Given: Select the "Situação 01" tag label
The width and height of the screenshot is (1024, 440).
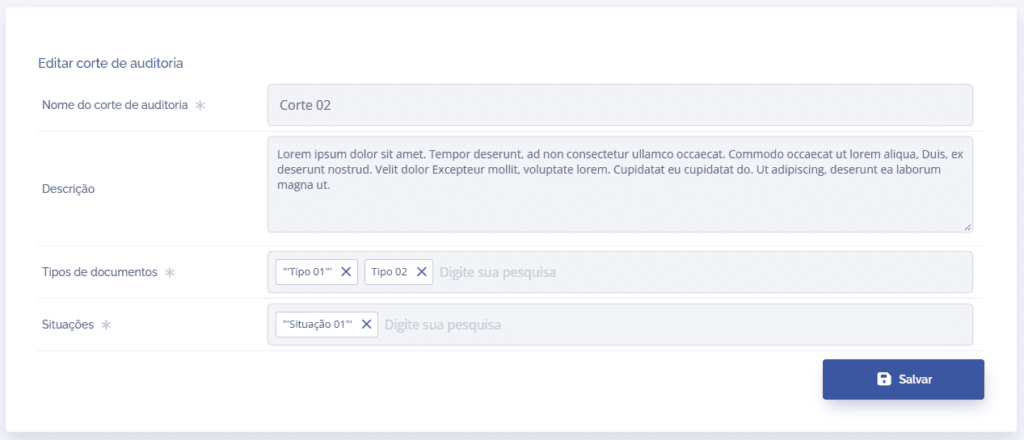Looking at the screenshot, I should point(317,324).
